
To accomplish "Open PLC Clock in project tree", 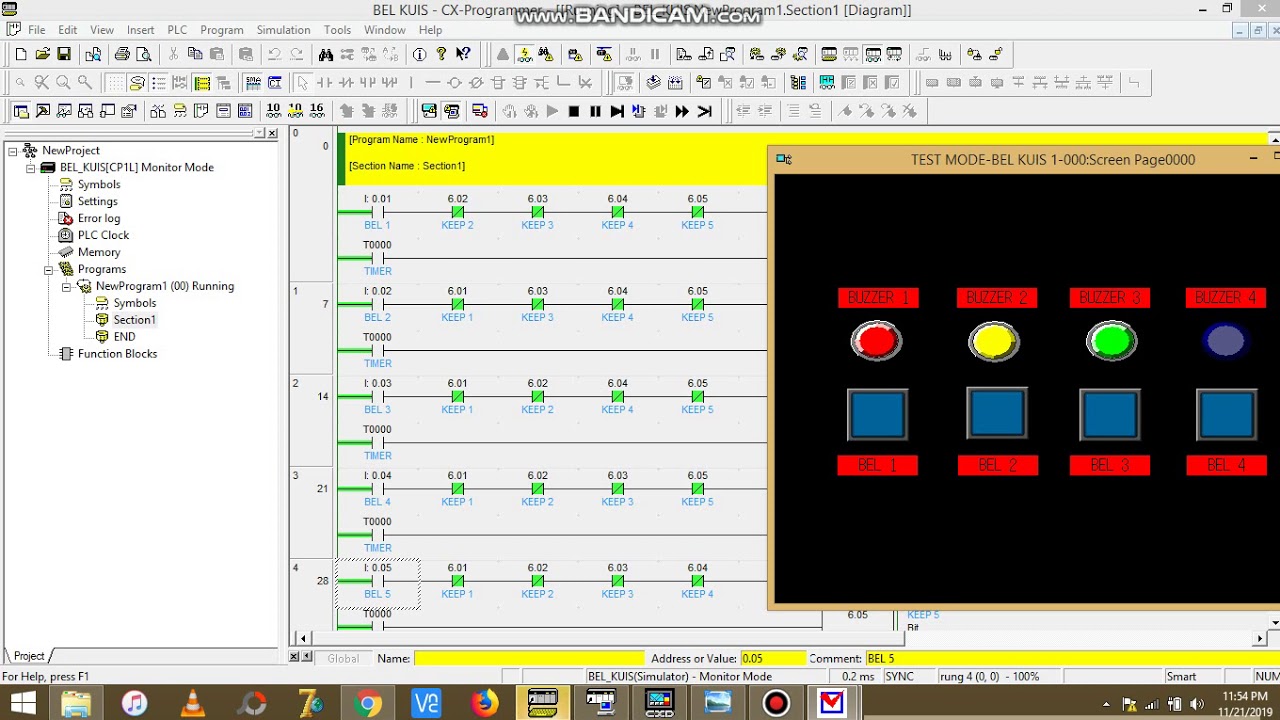I will pos(103,235).
